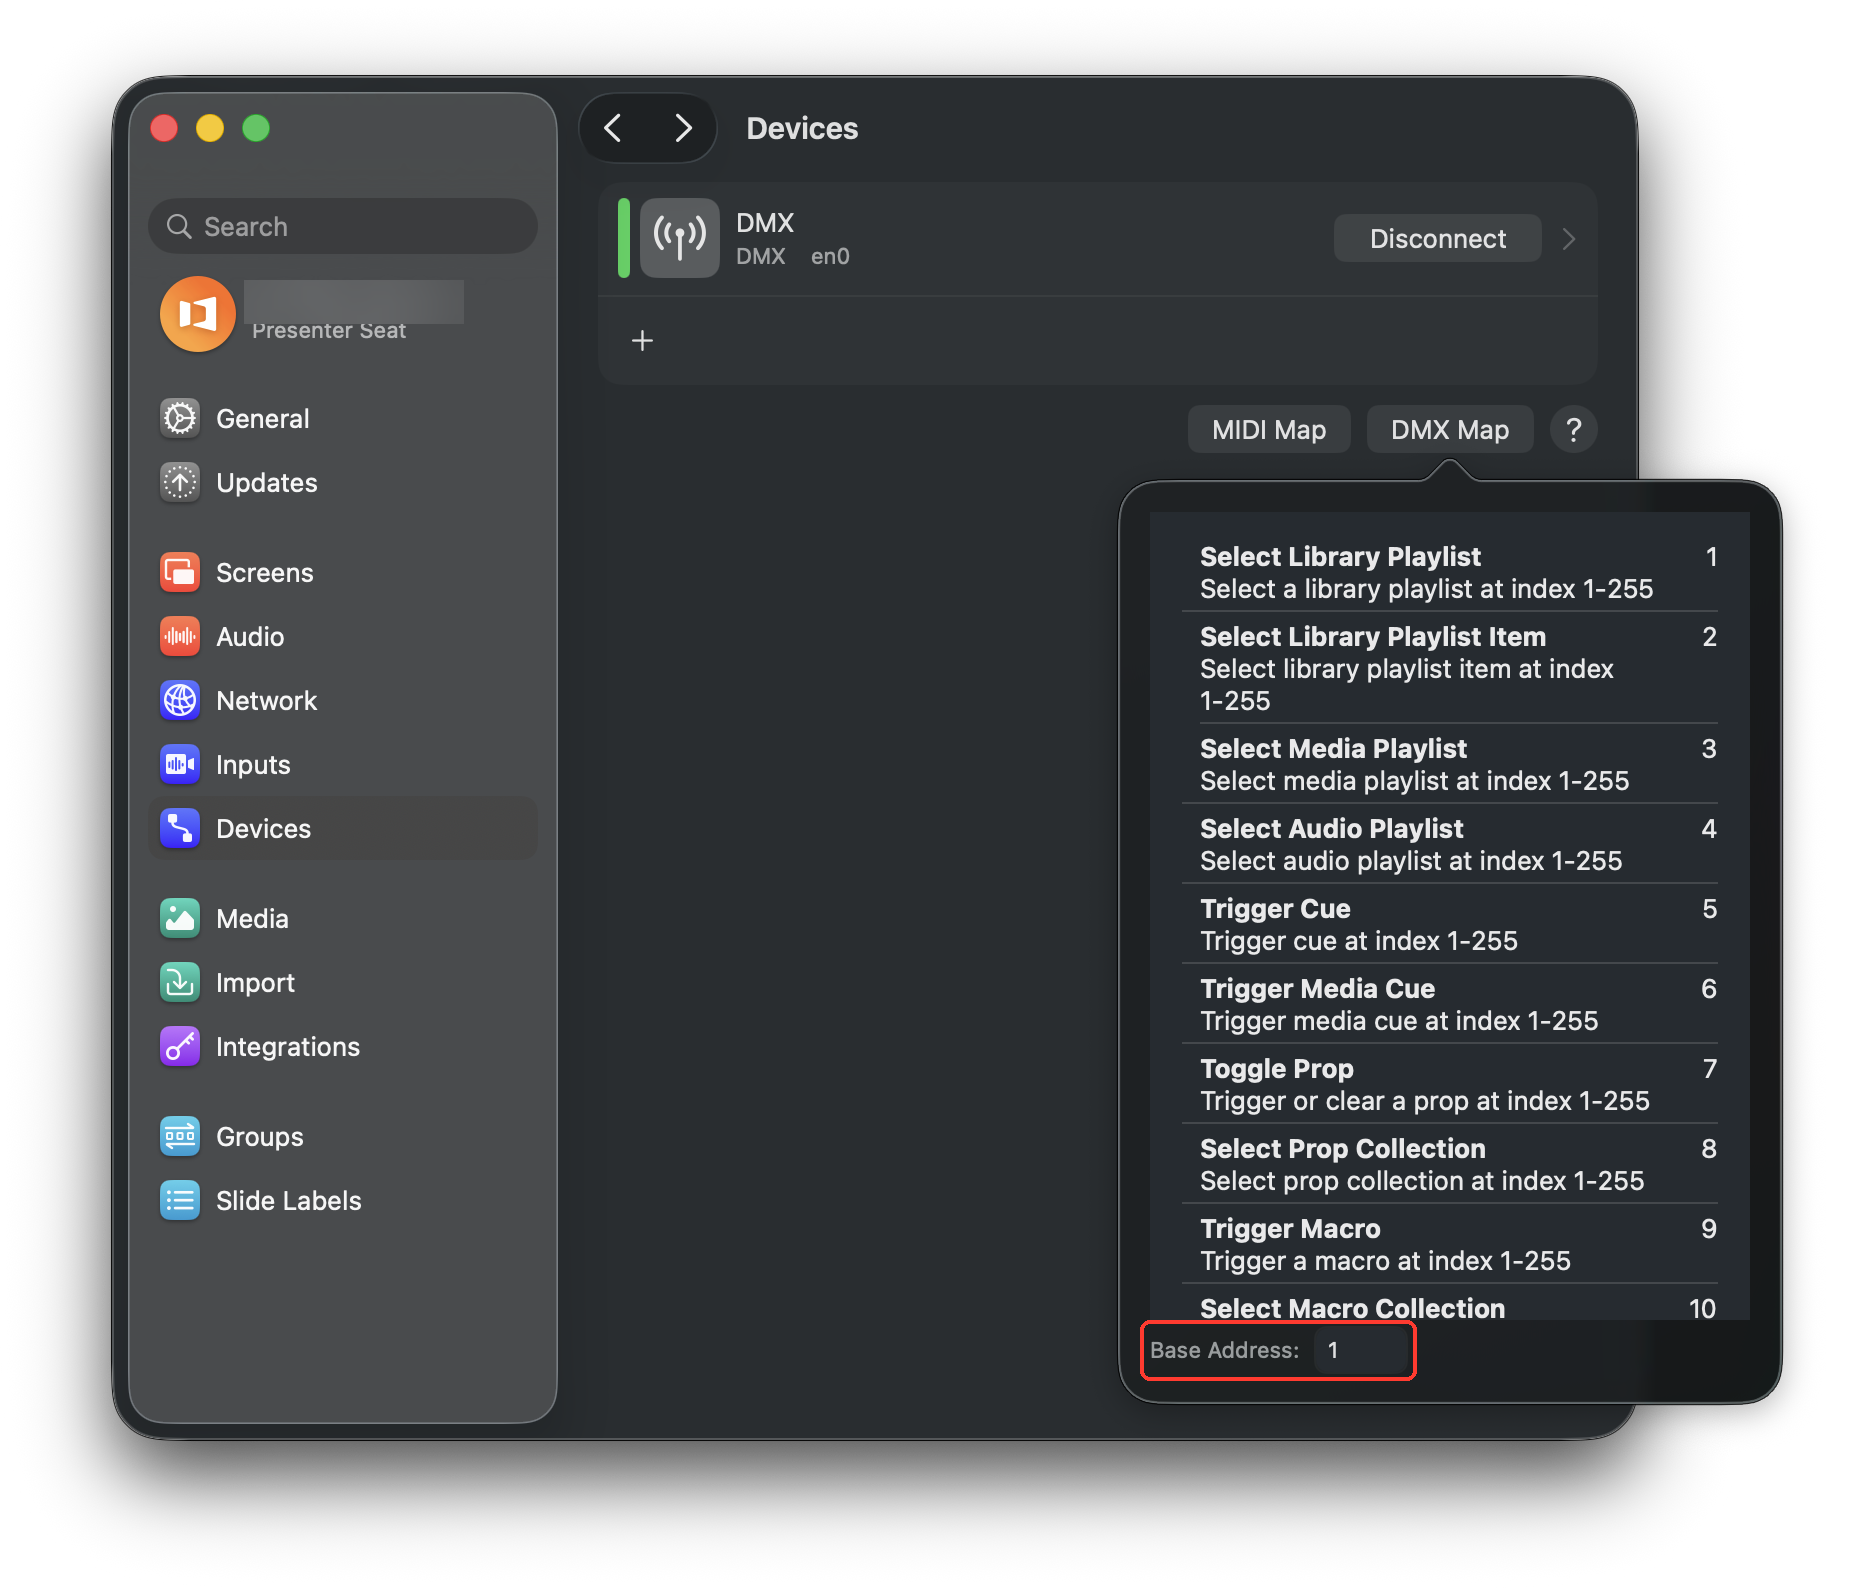Click the Devices sidebar icon
Viewport: 1854px width, 1588px height.
click(x=180, y=828)
